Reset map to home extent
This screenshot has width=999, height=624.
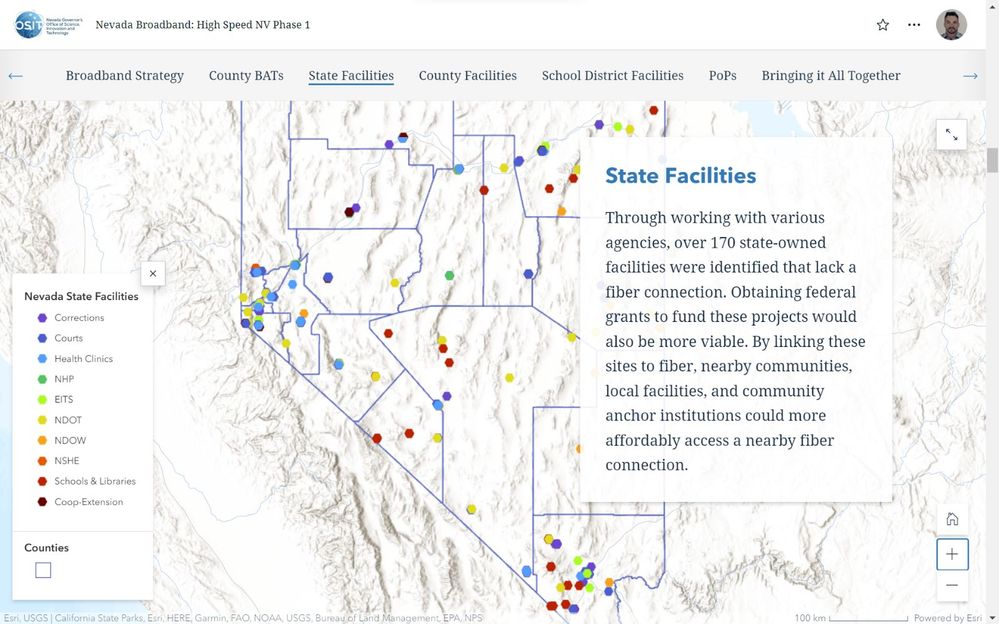pos(952,519)
